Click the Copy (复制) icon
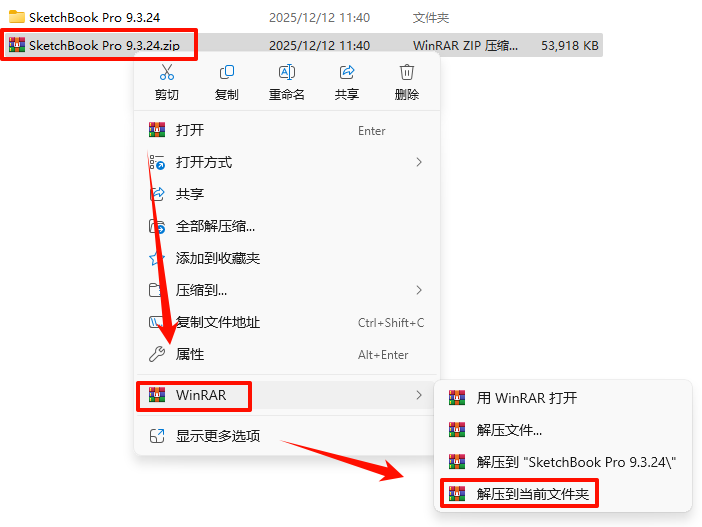This screenshot has height=527, width=702. coord(227,72)
